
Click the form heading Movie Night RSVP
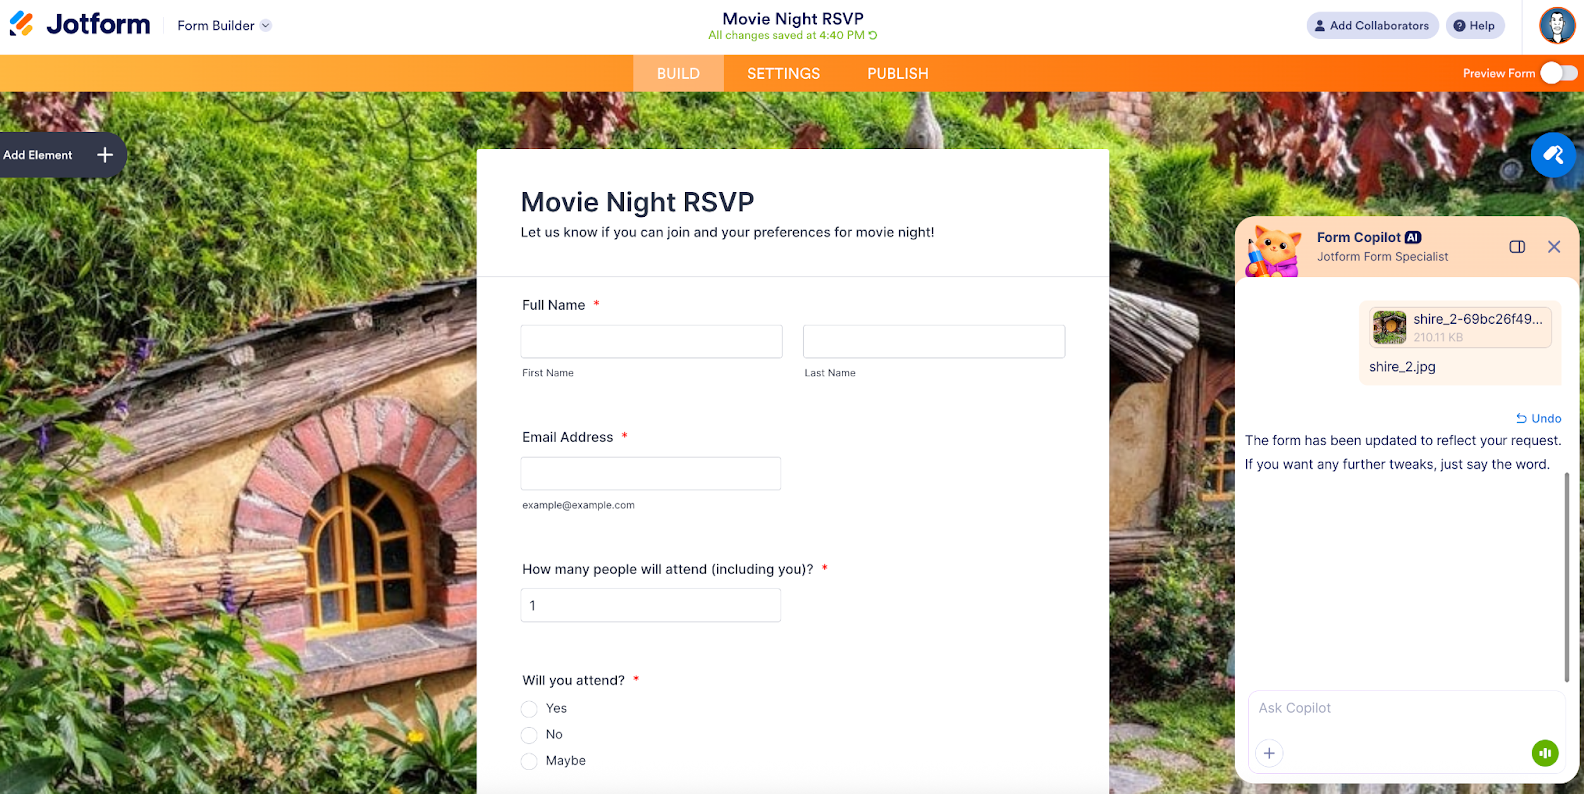click(x=637, y=202)
